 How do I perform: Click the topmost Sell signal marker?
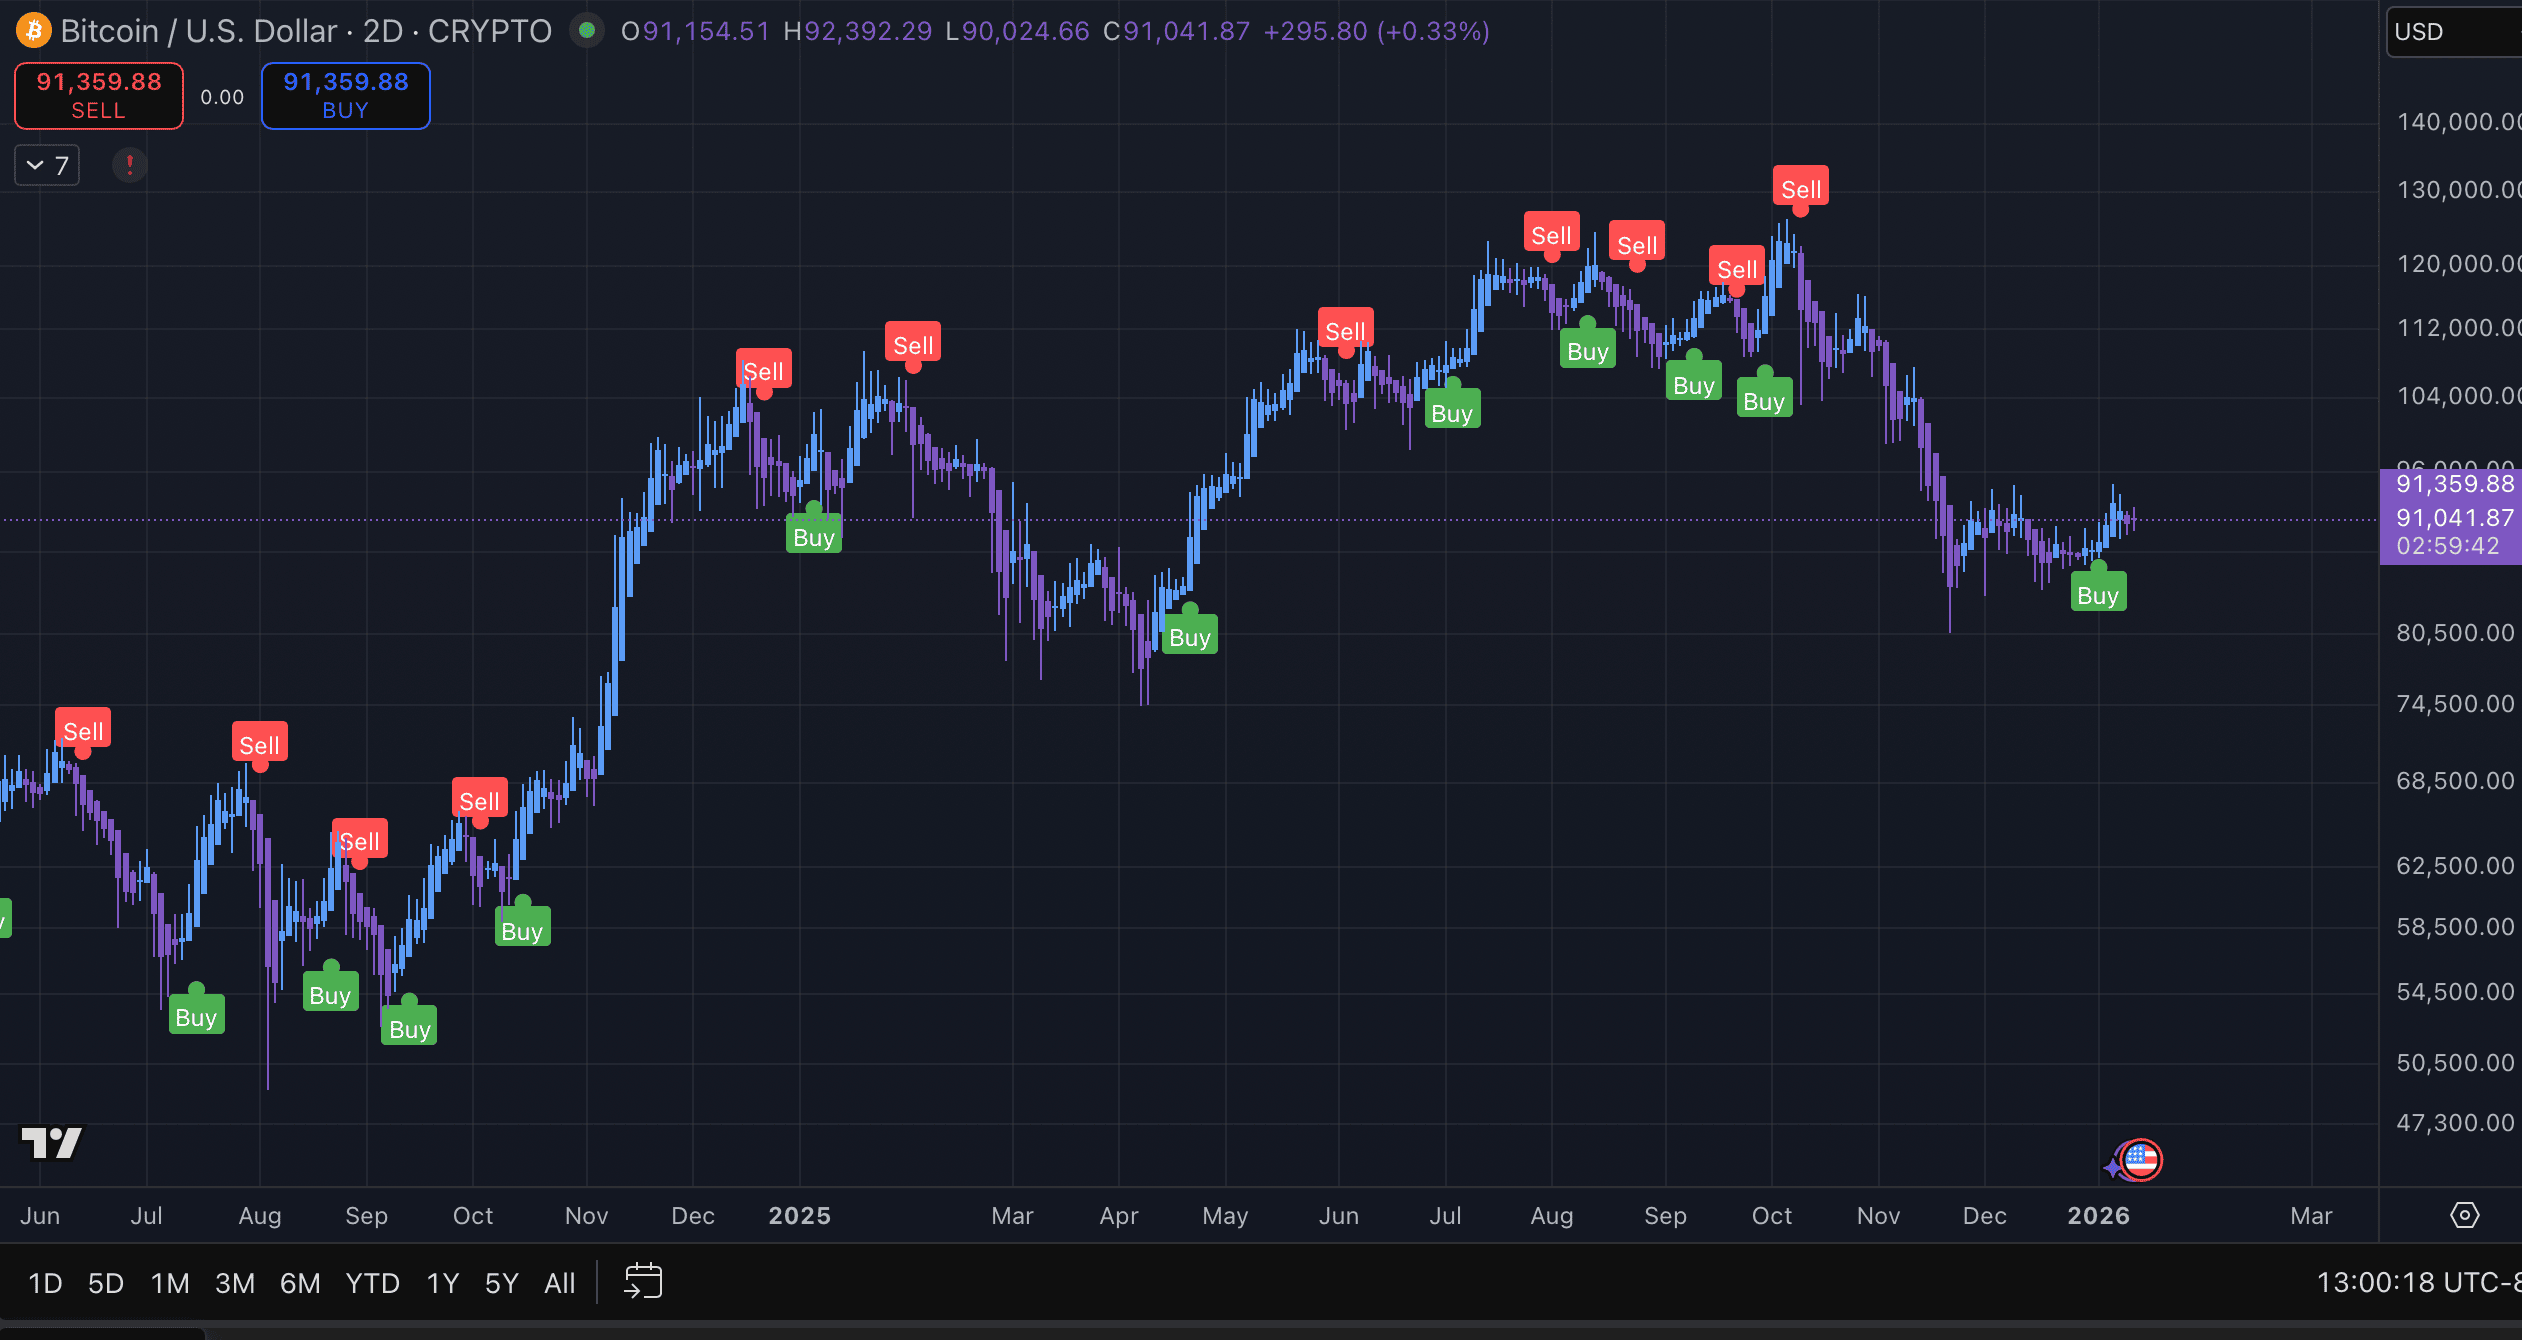(x=1801, y=188)
